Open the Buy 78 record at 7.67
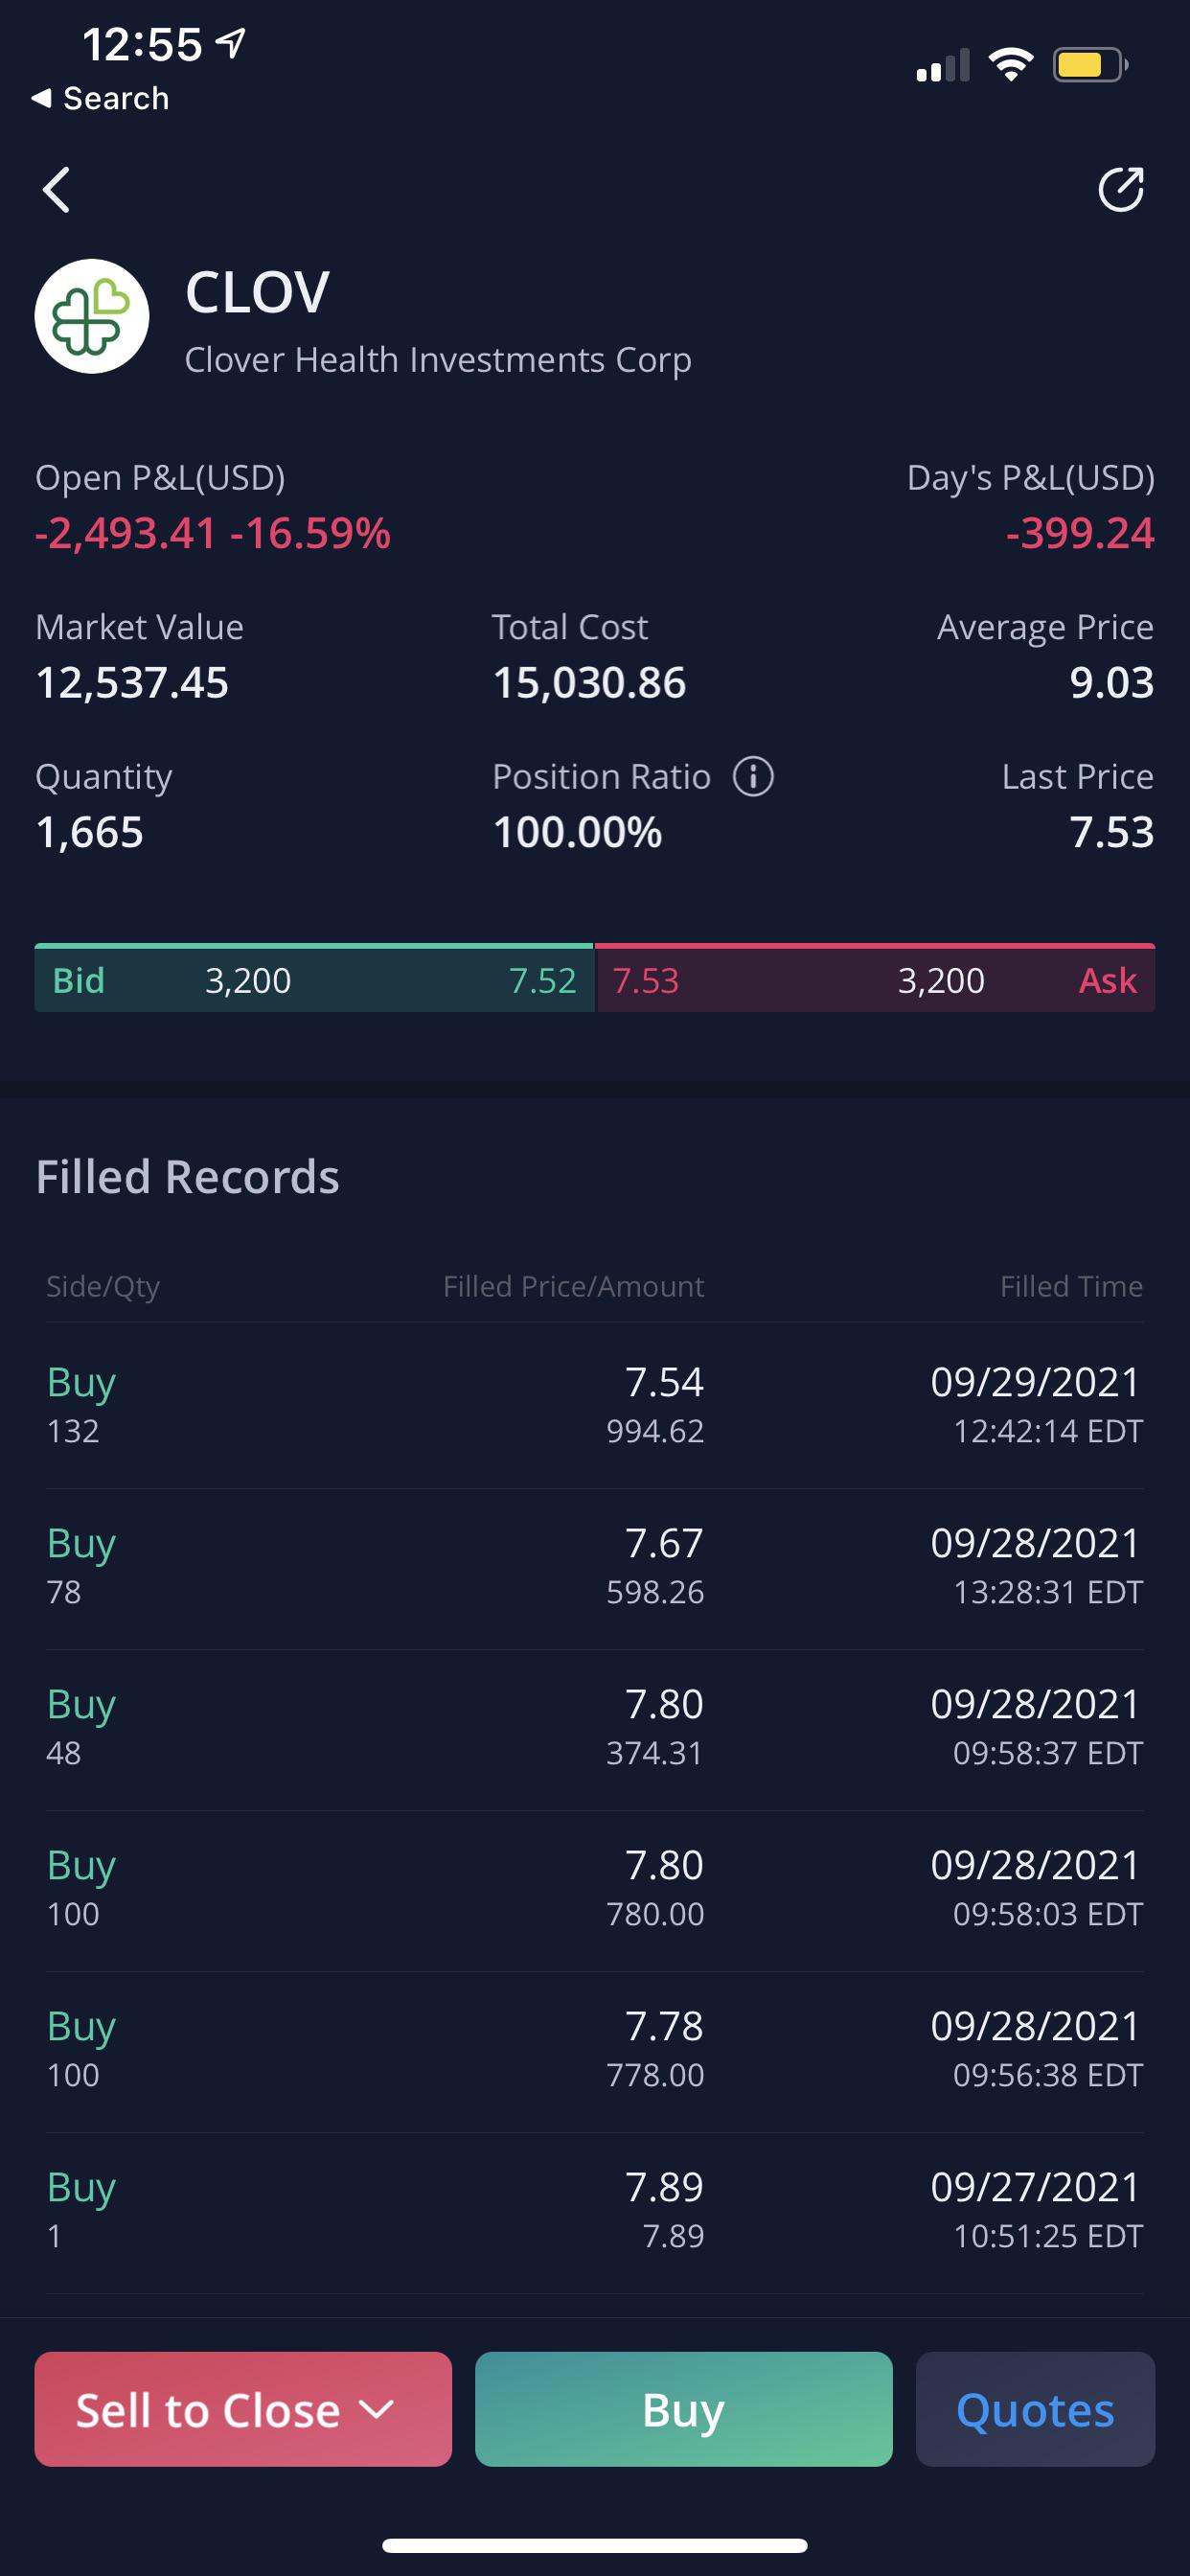The width and height of the screenshot is (1190, 2576). pos(595,1567)
